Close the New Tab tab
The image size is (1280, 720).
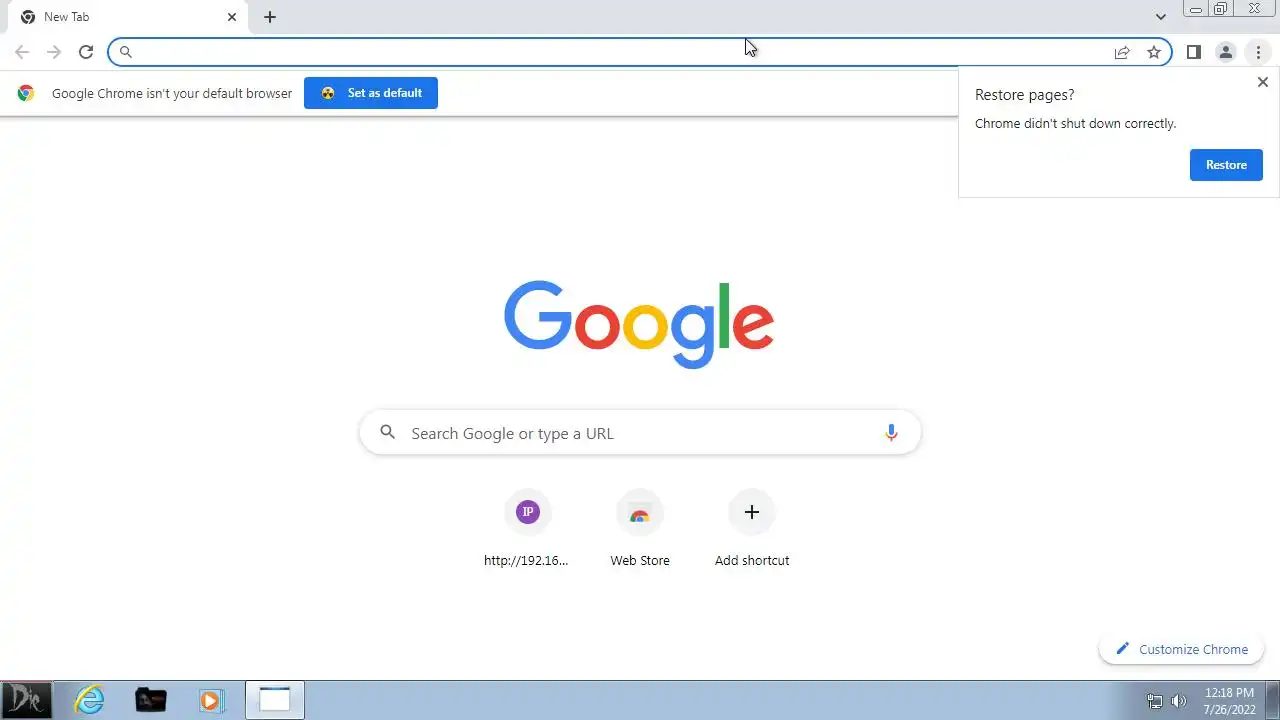coord(232,17)
